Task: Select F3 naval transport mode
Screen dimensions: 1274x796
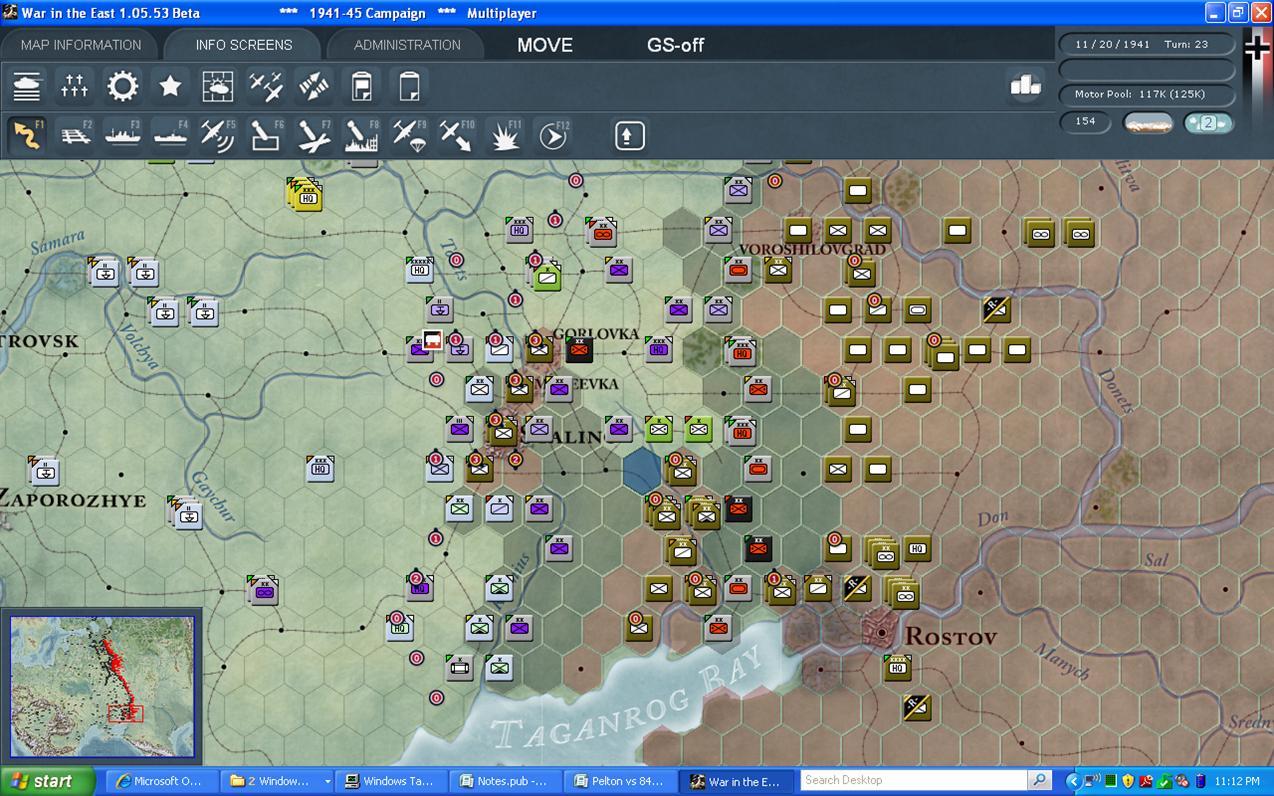Action: click(123, 135)
